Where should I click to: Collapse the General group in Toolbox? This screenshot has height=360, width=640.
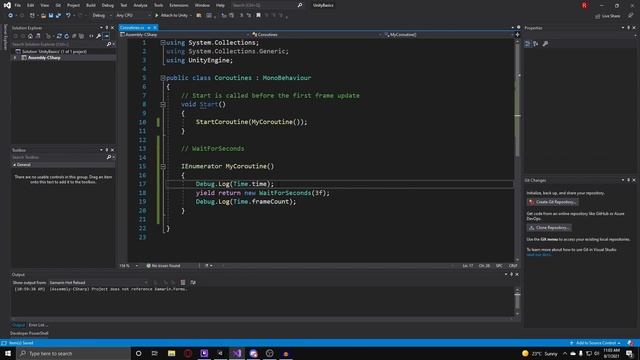coord(15,165)
